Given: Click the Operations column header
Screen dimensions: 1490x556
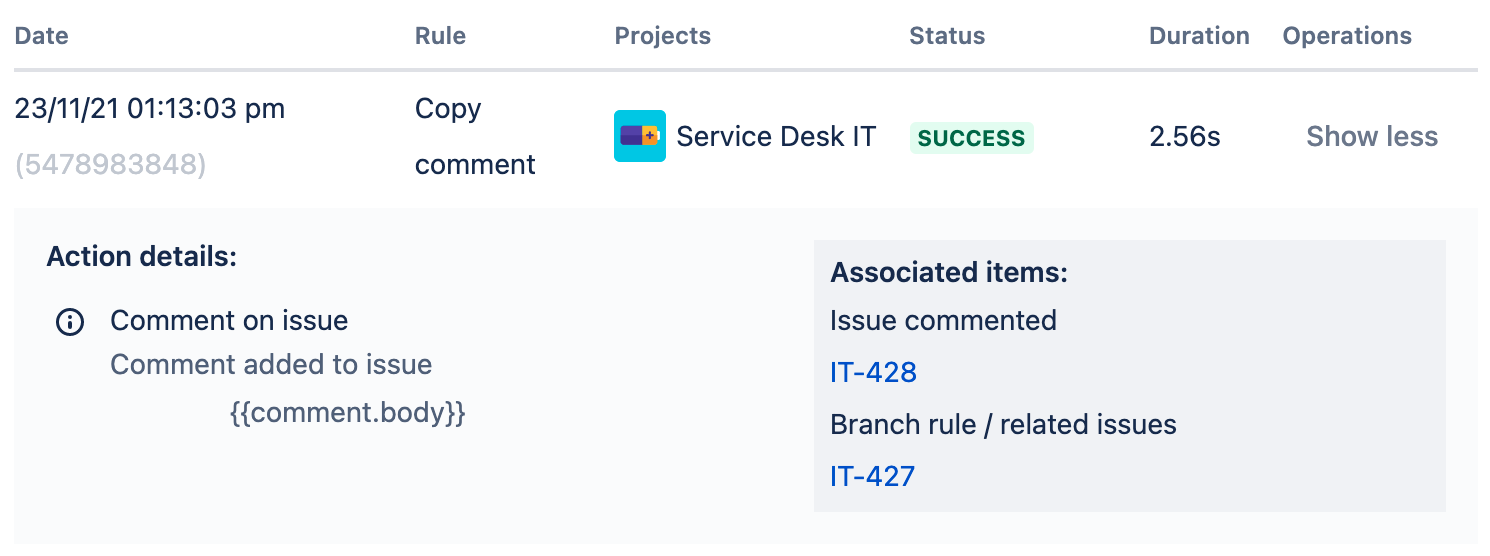Looking at the screenshot, I should pos(1347,36).
